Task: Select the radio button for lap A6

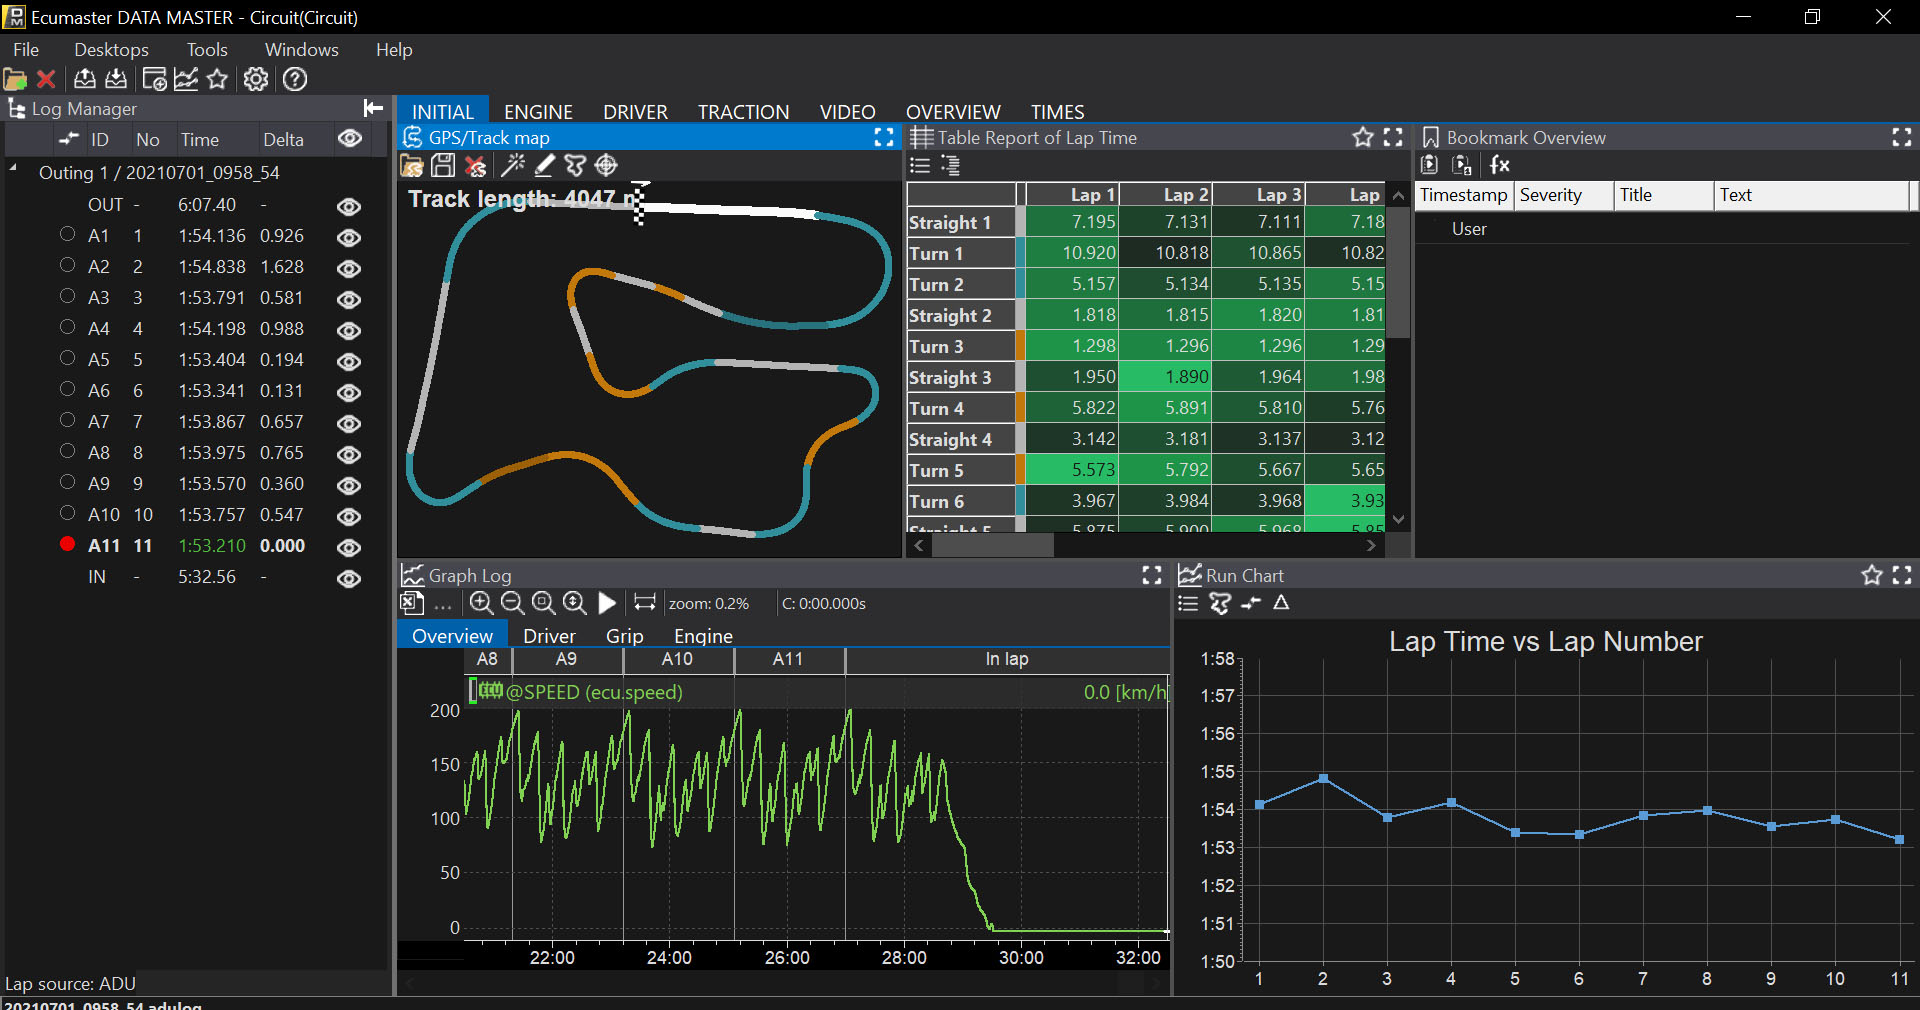Action: click(x=67, y=389)
